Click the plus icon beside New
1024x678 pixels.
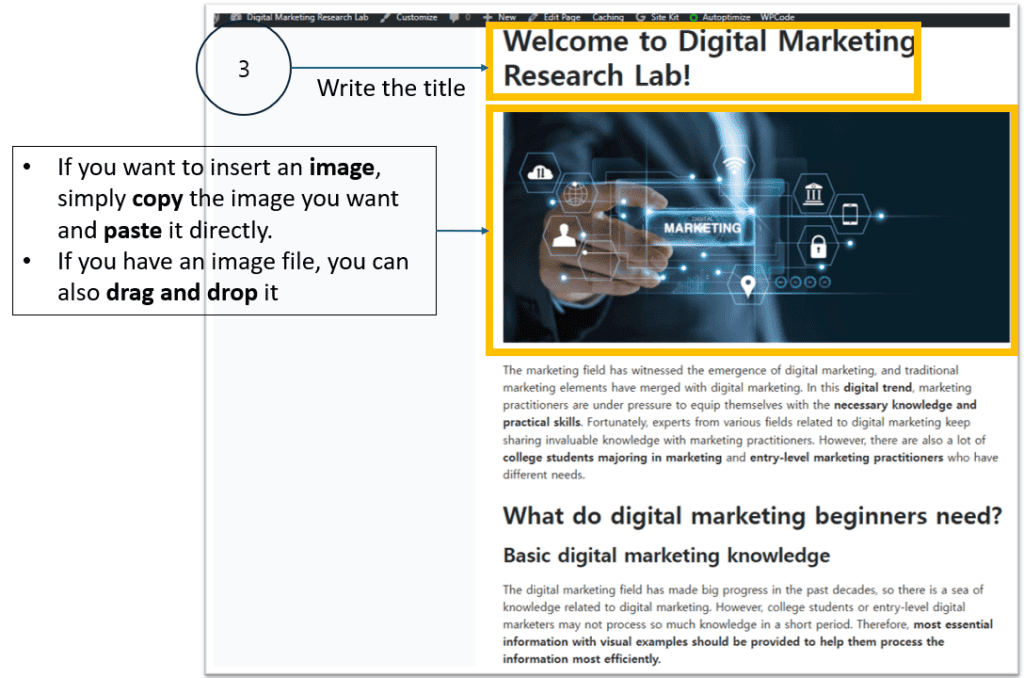click(487, 17)
